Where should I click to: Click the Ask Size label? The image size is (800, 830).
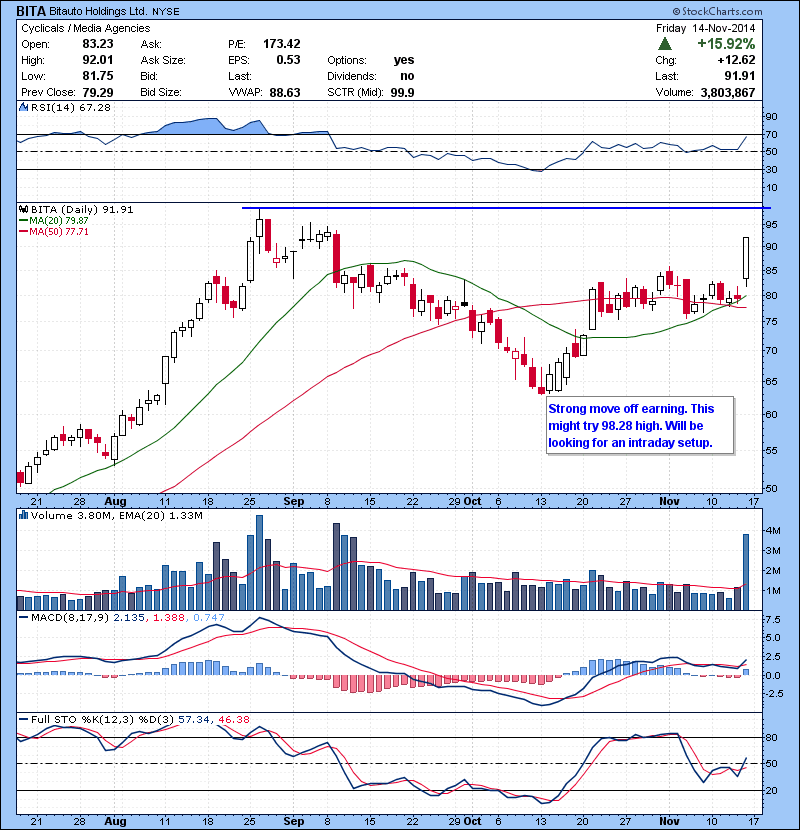[x=163, y=60]
